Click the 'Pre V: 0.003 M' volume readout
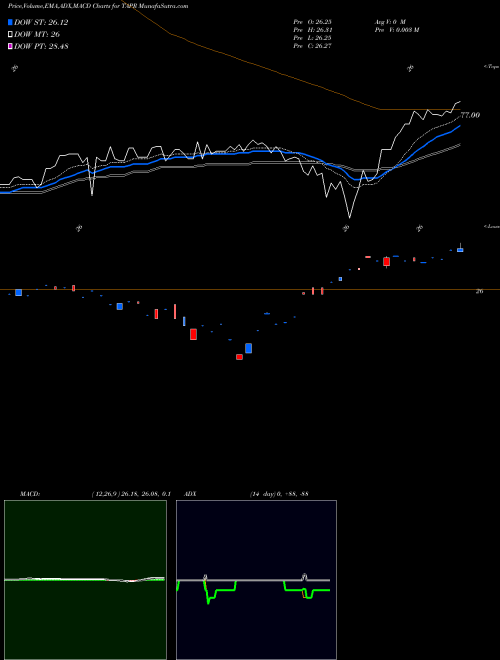Screen dimensions: 500x660 396,29
